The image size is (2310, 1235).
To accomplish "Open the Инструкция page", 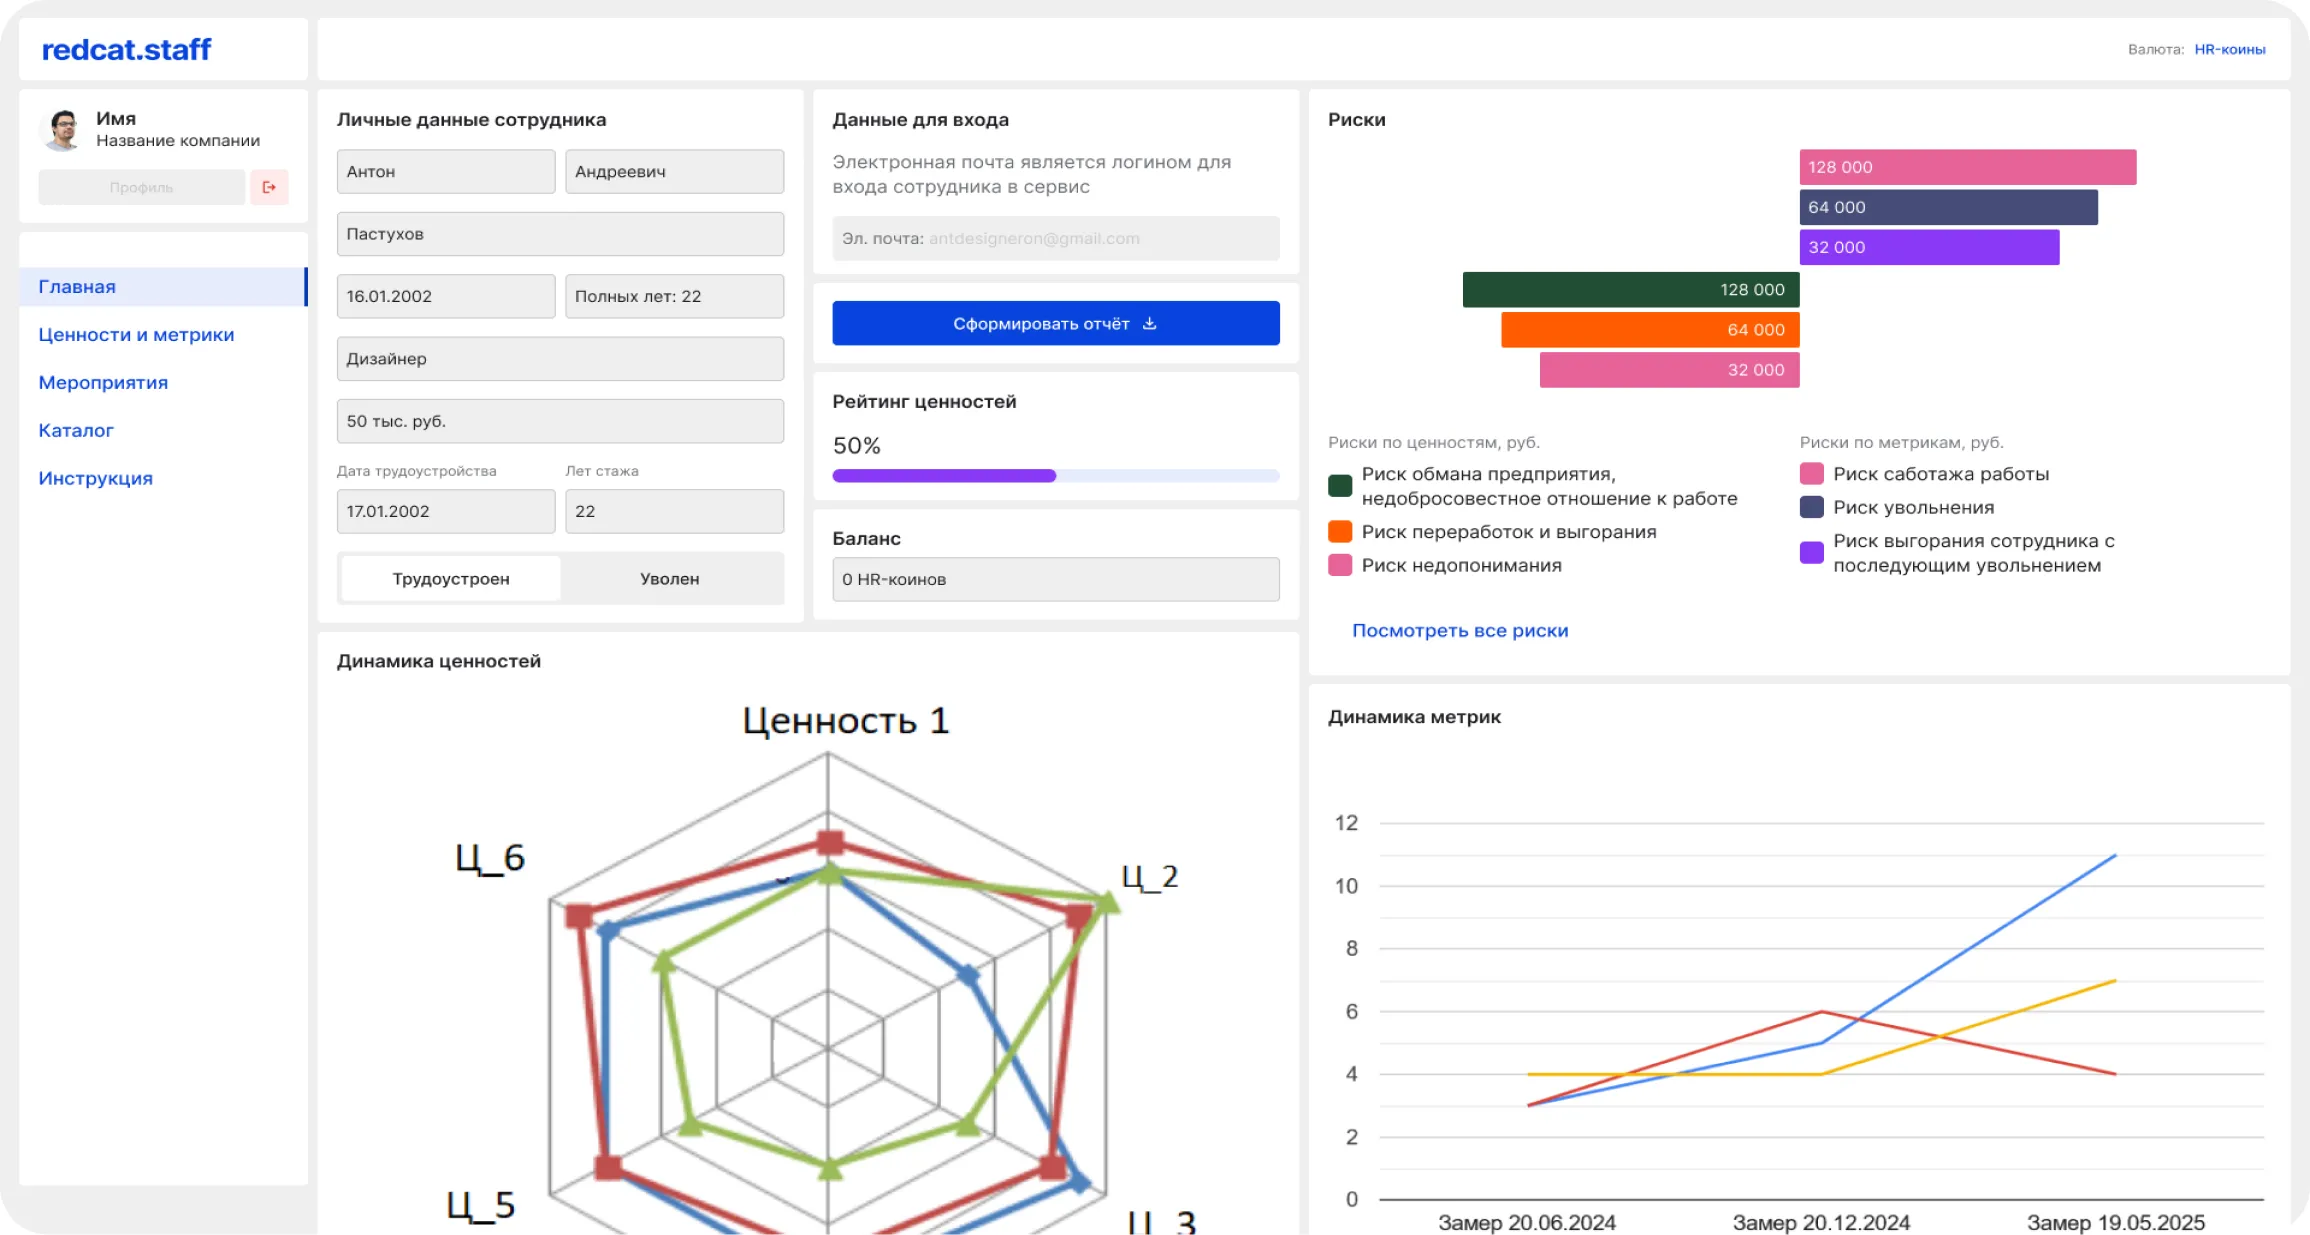I will click(95, 479).
